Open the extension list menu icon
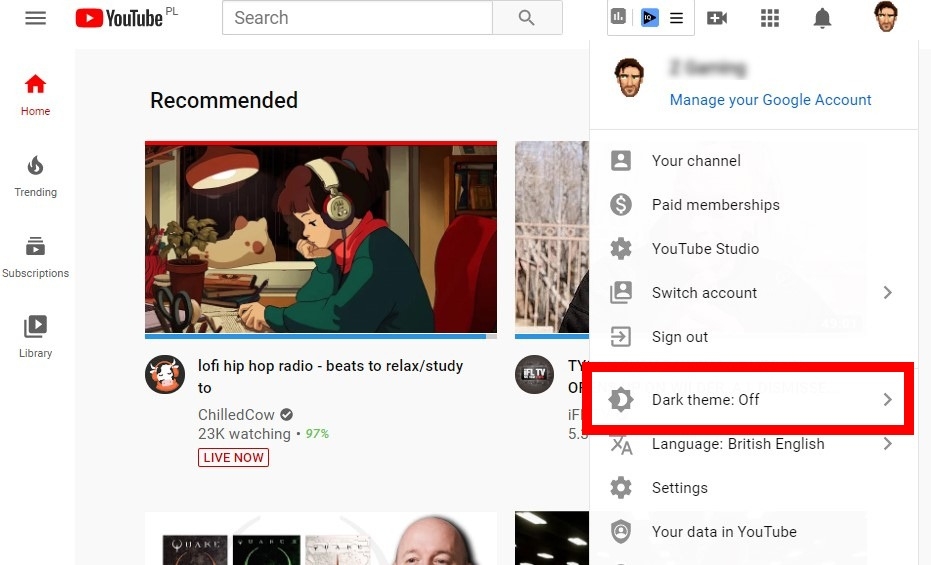The height and width of the screenshot is (565, 931). 676,18
